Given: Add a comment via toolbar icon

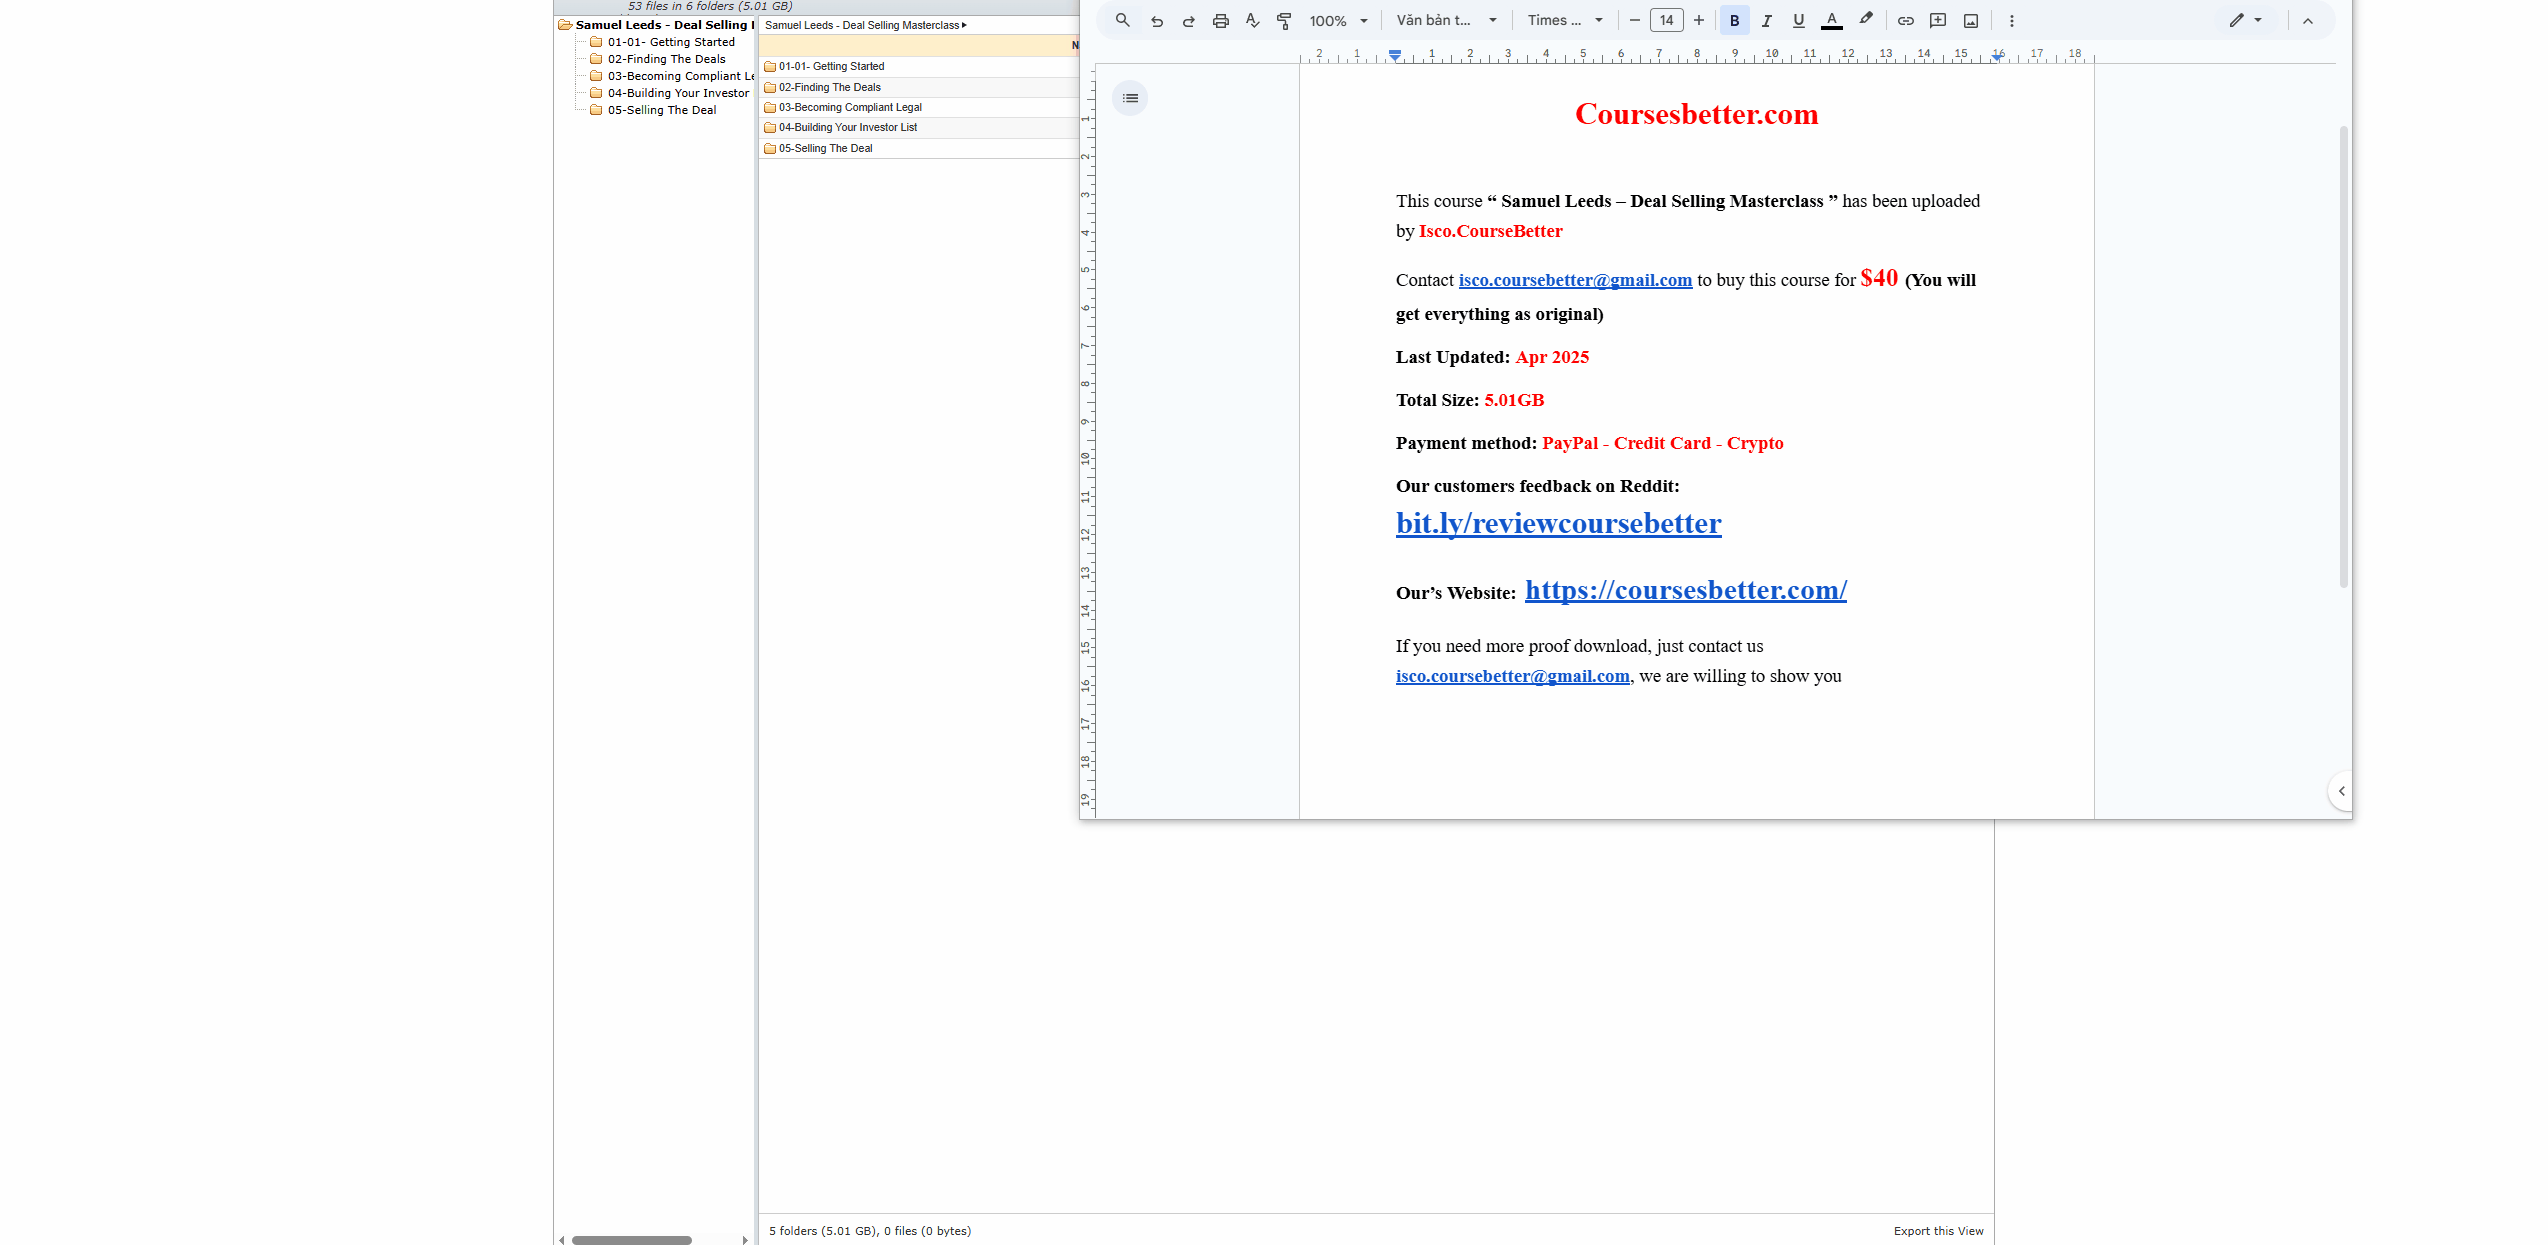Looking at the screenshot, I should pos(1937,21).
